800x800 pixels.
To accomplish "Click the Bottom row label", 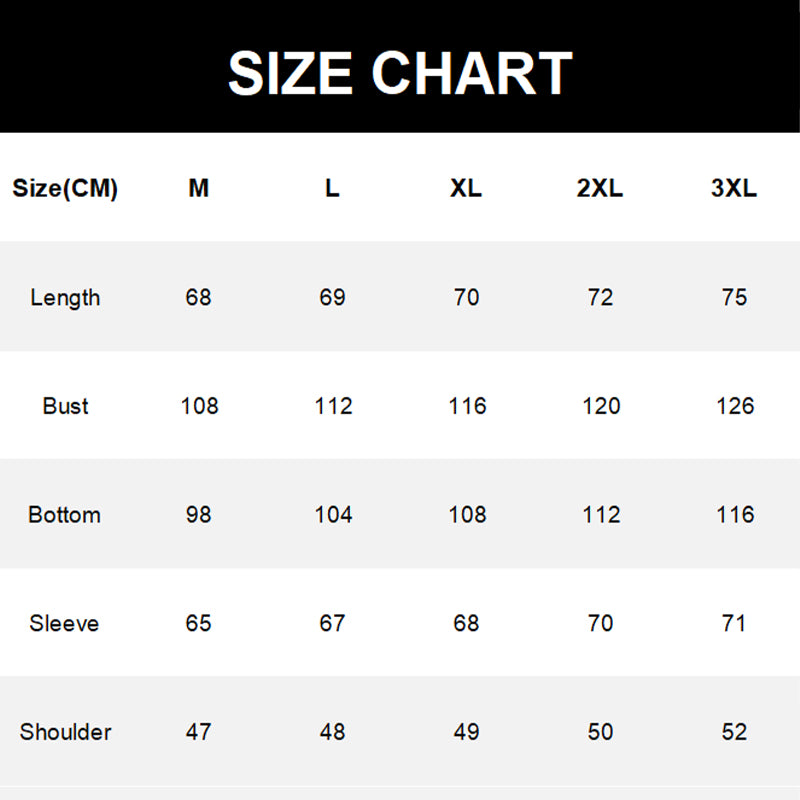I will coord(64,515).
